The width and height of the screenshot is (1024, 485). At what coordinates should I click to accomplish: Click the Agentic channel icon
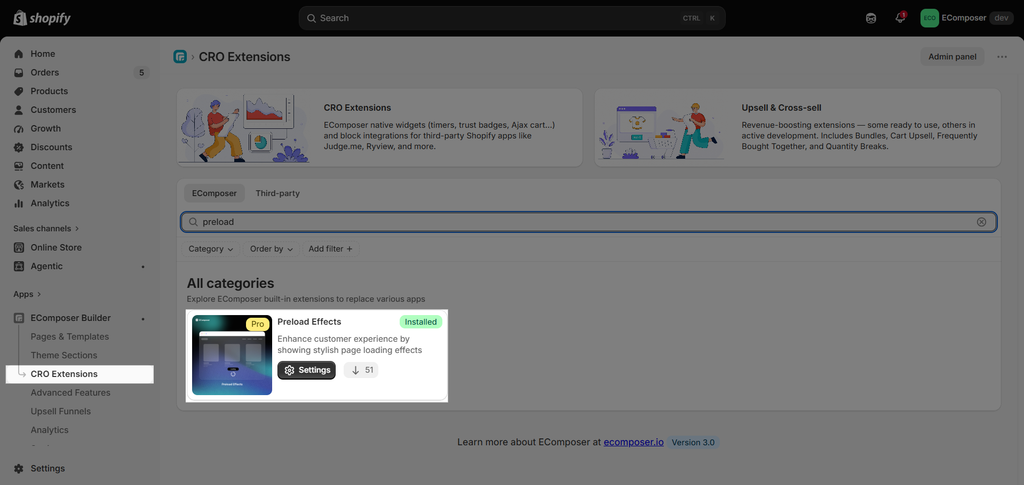(x=19, y=266)
